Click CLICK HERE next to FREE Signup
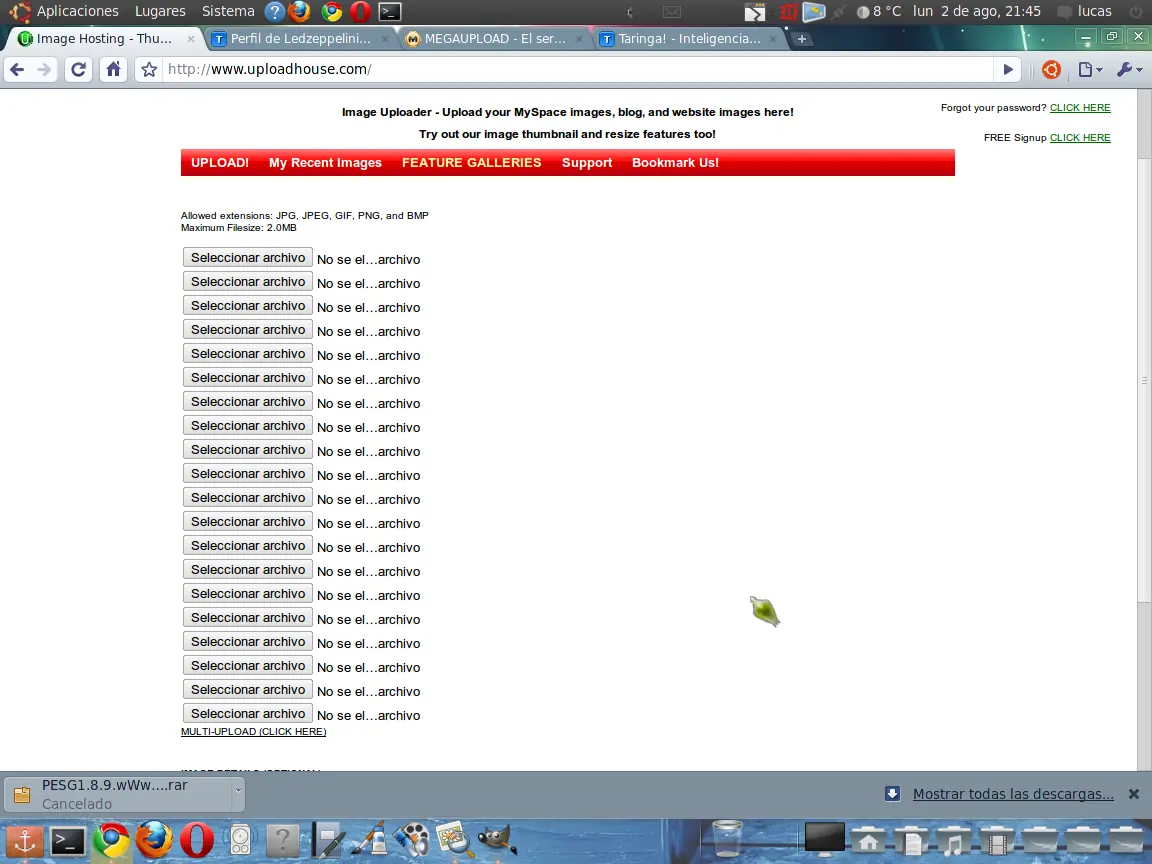Viewport: 1152px width, 864px height. click(x=1080, y=138)
